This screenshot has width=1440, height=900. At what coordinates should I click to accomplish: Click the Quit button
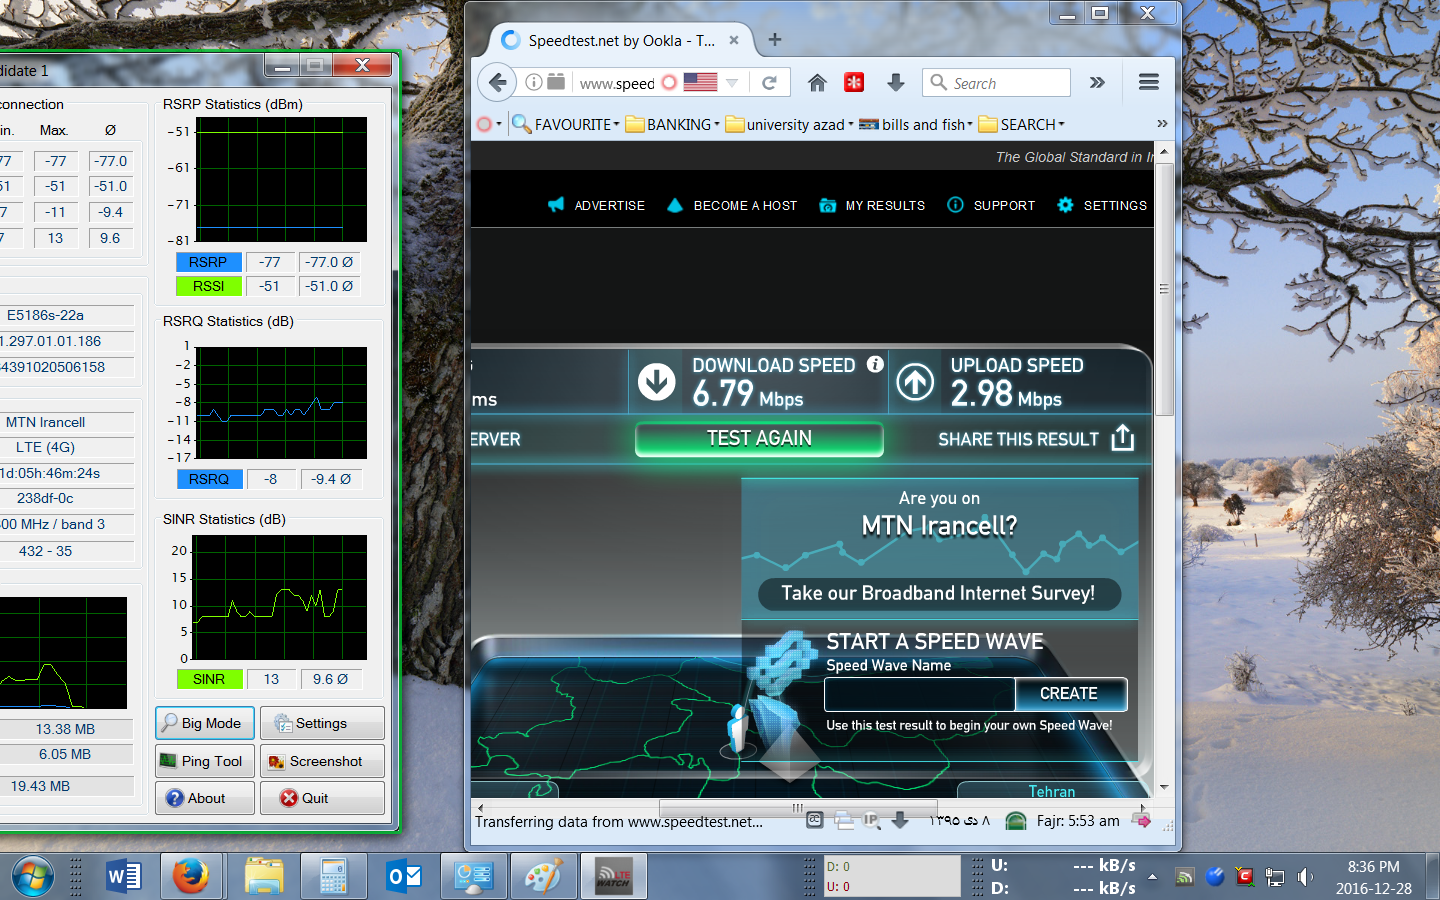pyautogui.click(x=322, y=798)
